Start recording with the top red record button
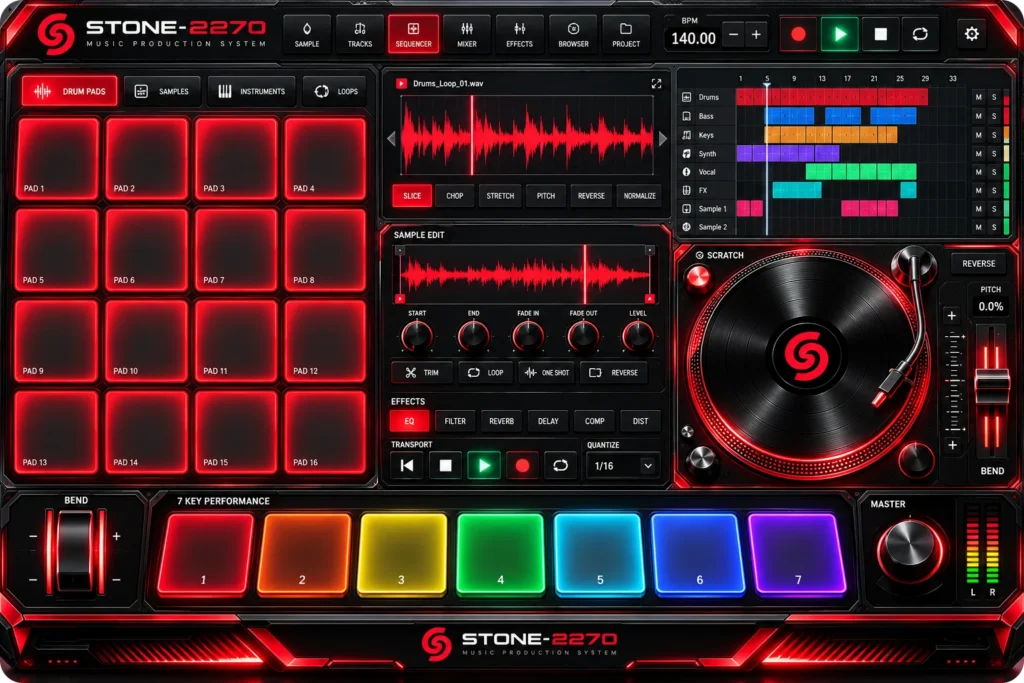The height and width of the screenshot is (683, 1024). 798,34
